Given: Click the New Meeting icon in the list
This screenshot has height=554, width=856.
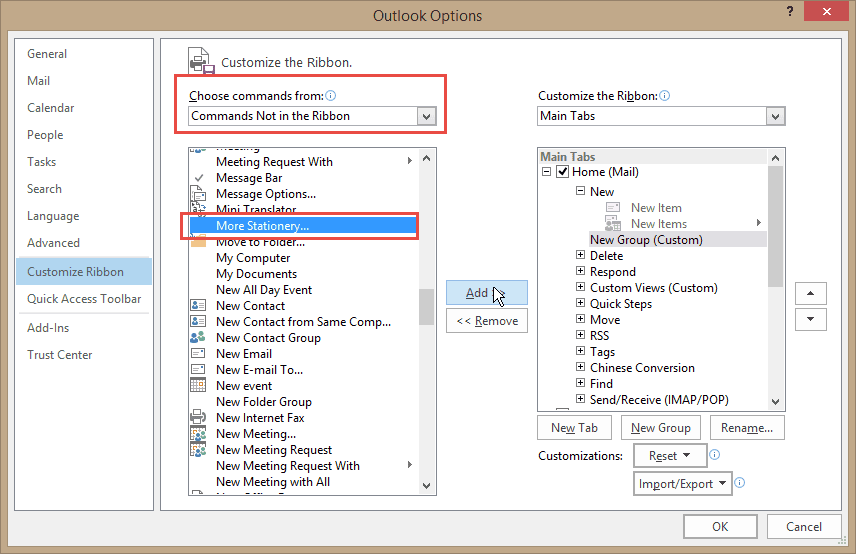Looking at the screenshot, I should click(198, 434).
